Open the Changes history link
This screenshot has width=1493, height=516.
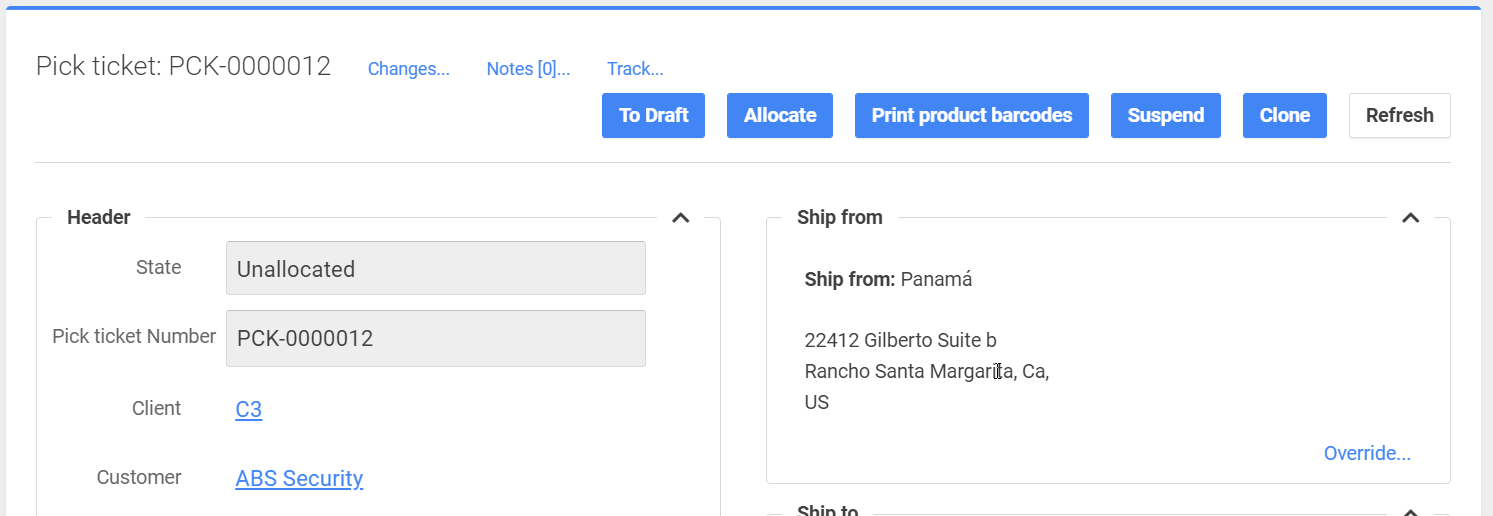(408, 69)
